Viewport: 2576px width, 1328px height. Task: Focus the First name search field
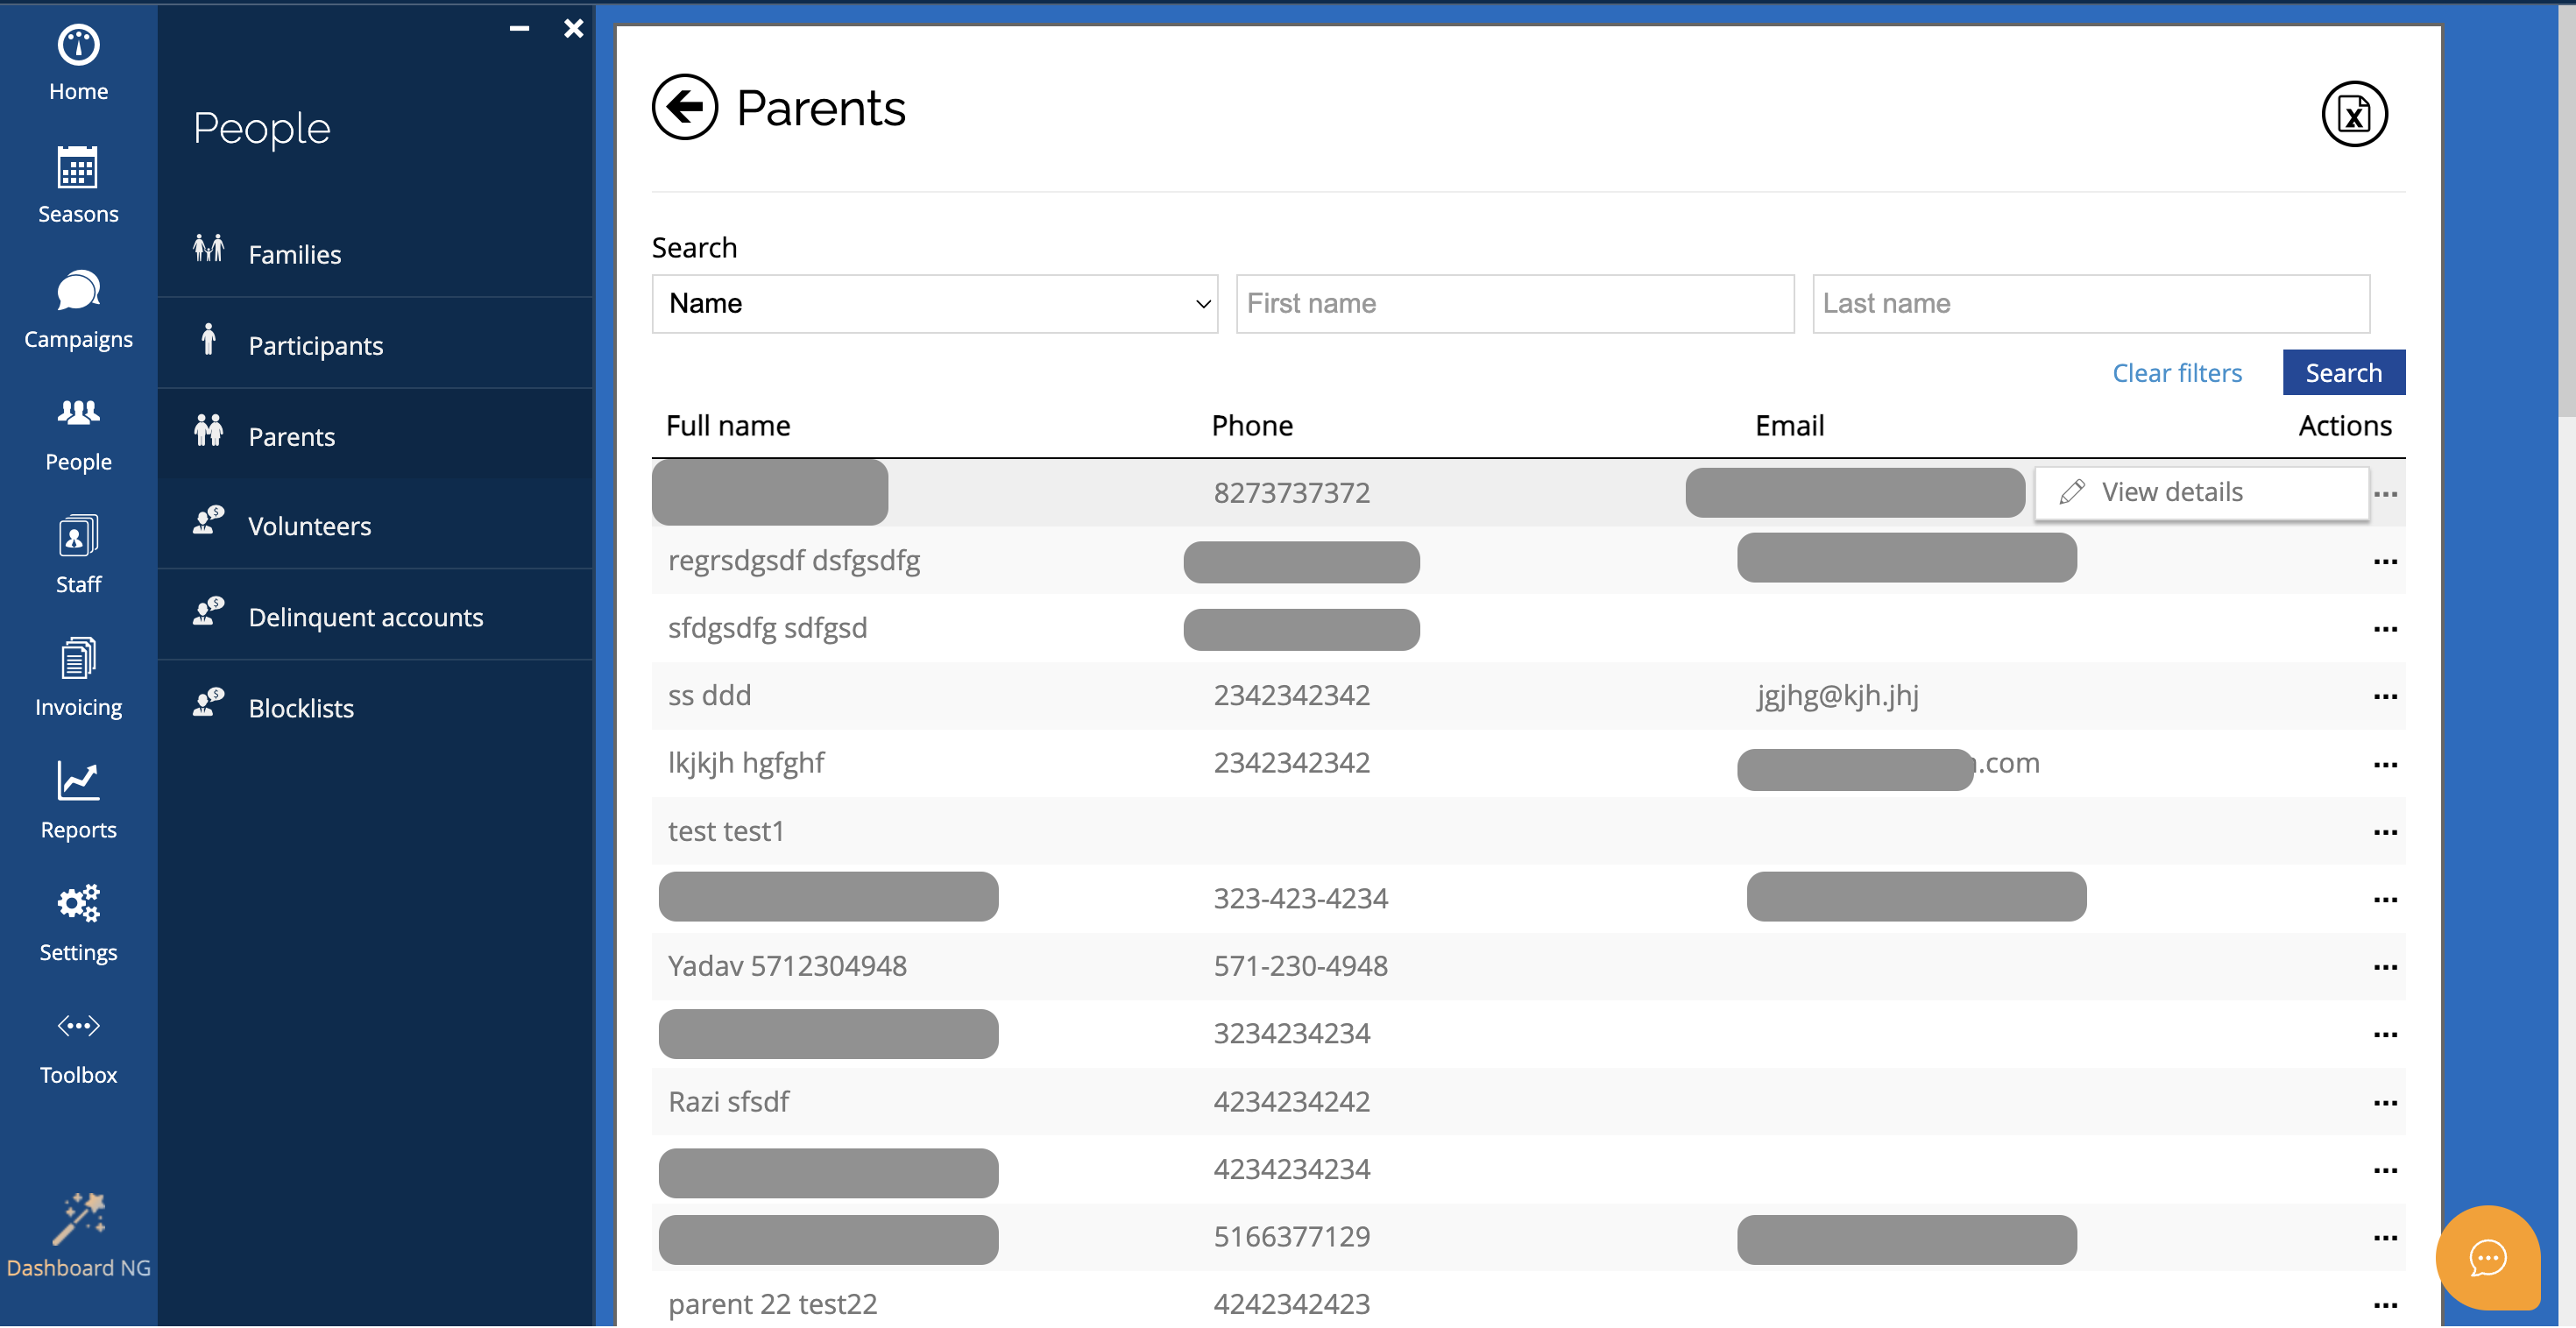tap(1514, 304)
